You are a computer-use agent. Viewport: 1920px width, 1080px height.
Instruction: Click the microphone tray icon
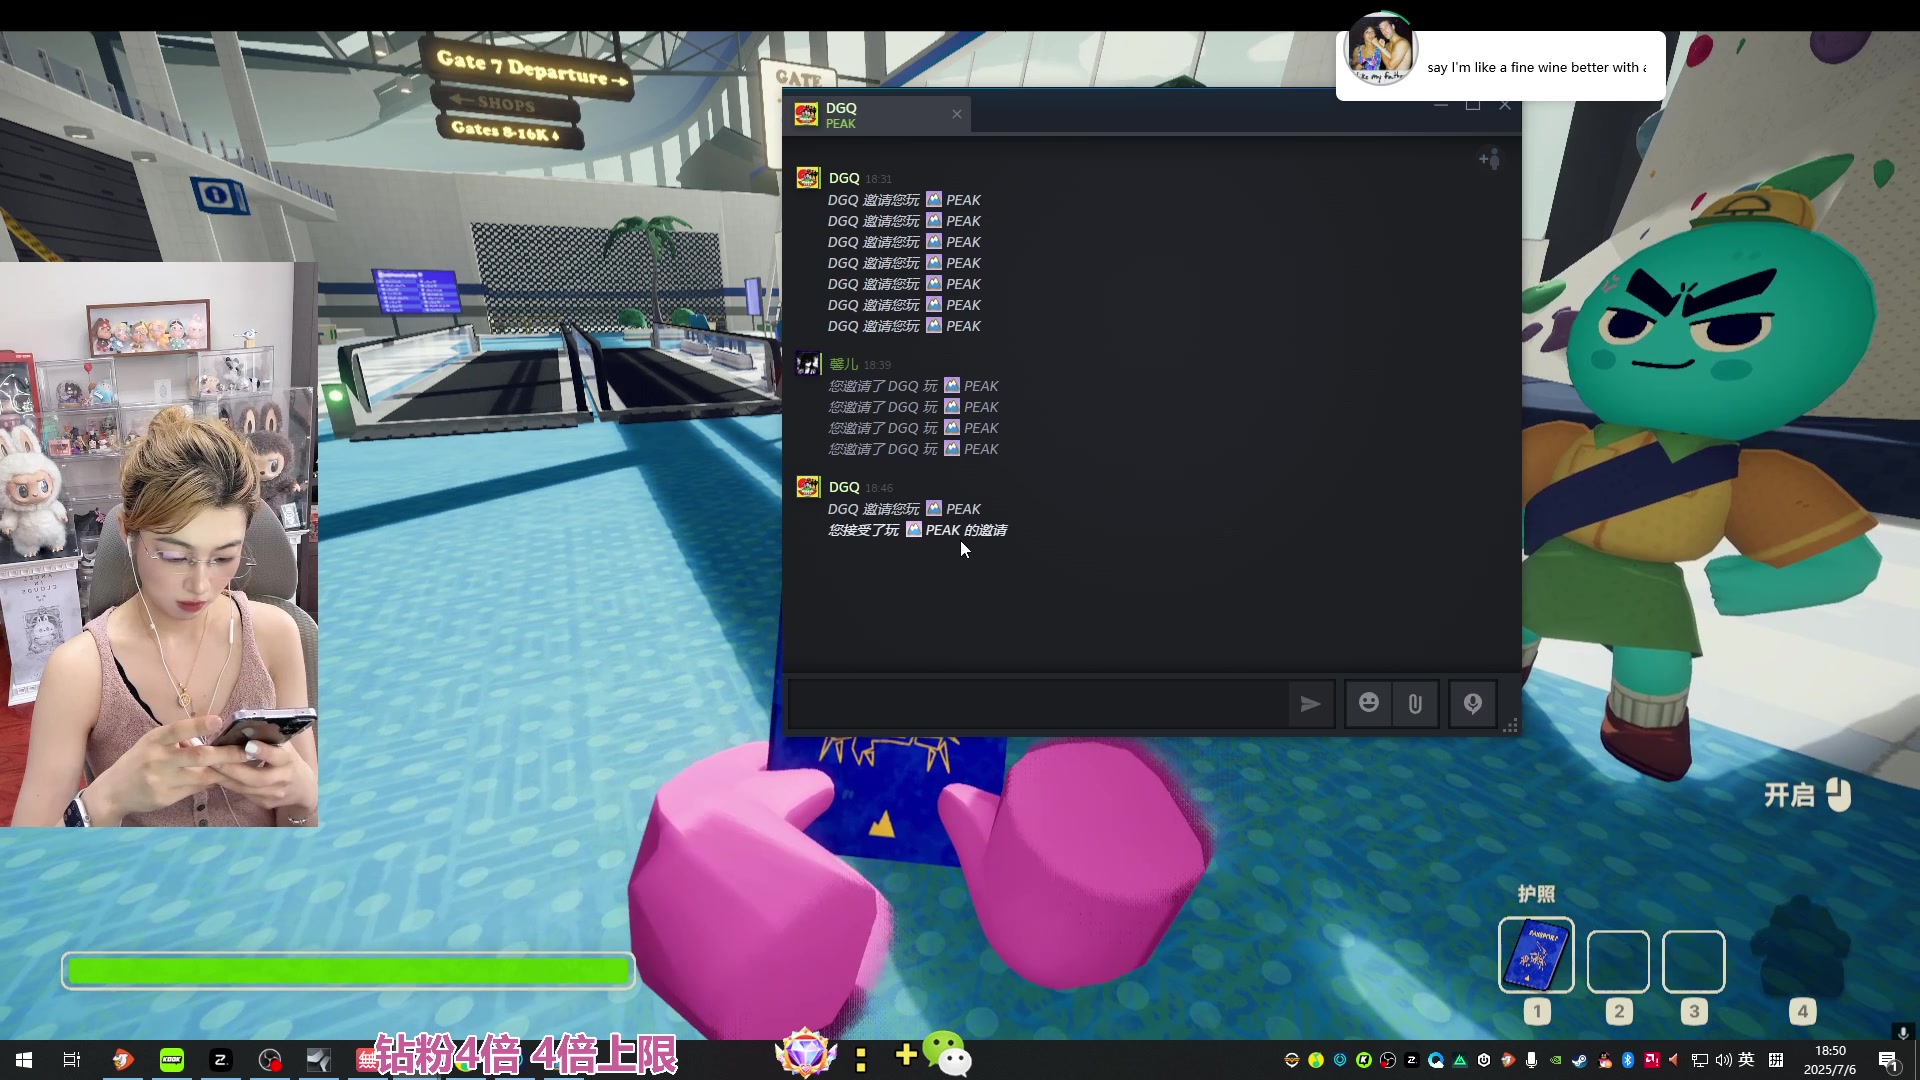click(x=1531, y=1060)
